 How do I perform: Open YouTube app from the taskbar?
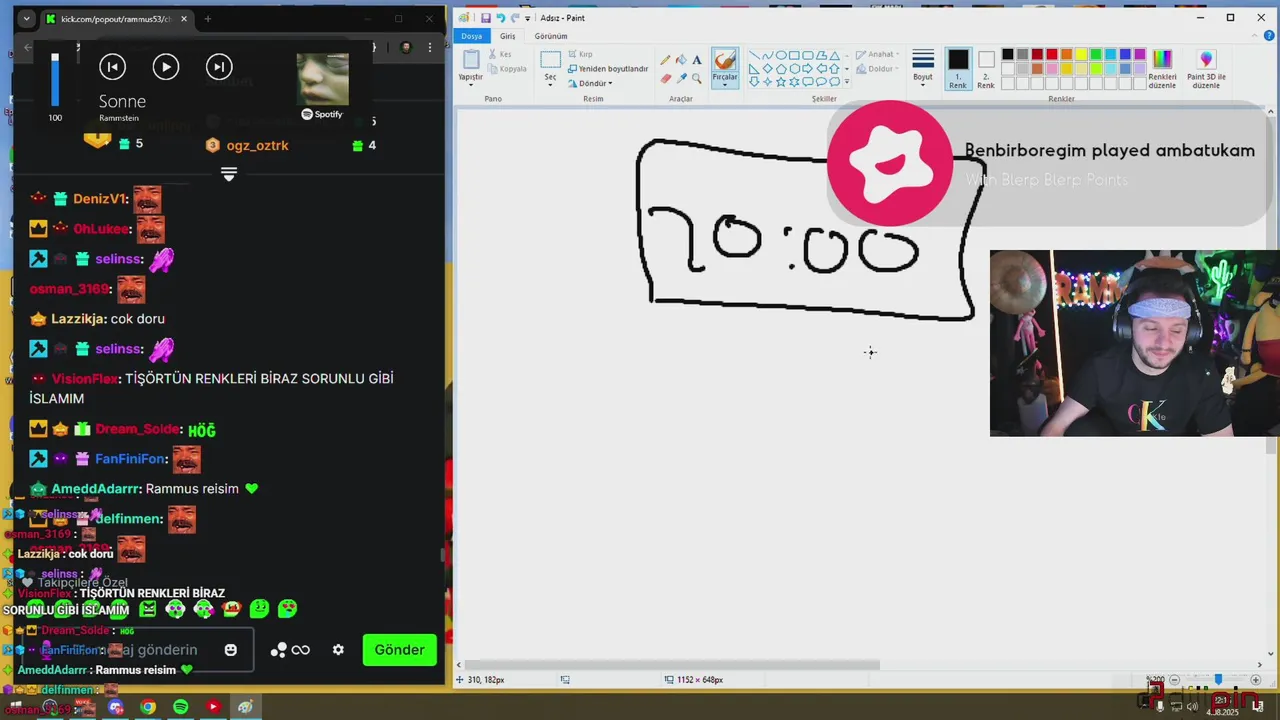[x=213, y=707]
